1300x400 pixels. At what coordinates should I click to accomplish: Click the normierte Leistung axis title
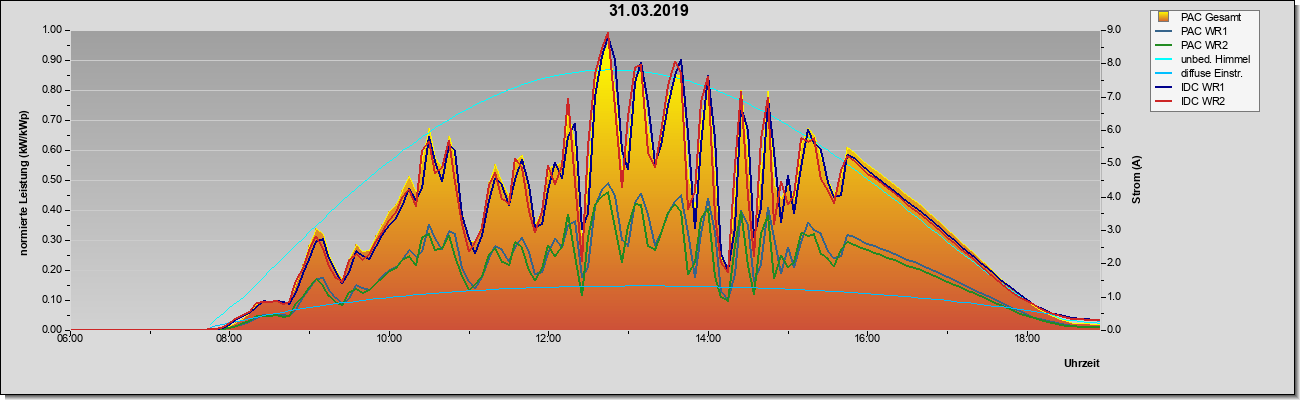click(22, 179)
